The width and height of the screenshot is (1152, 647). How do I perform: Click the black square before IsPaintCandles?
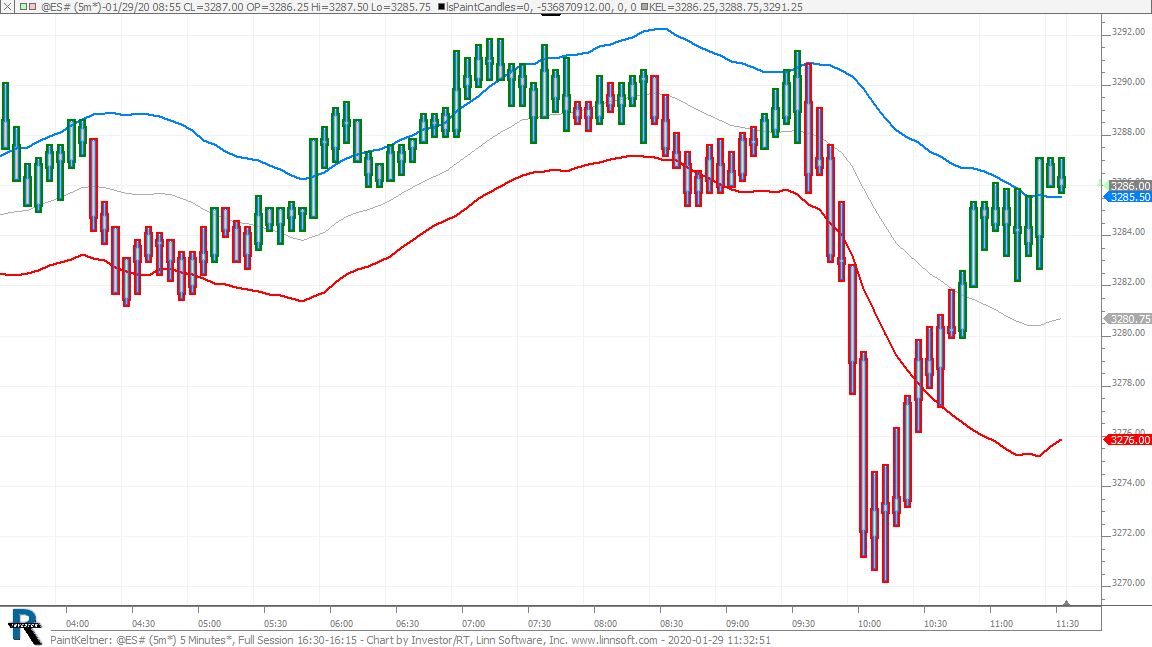[443, 7]
